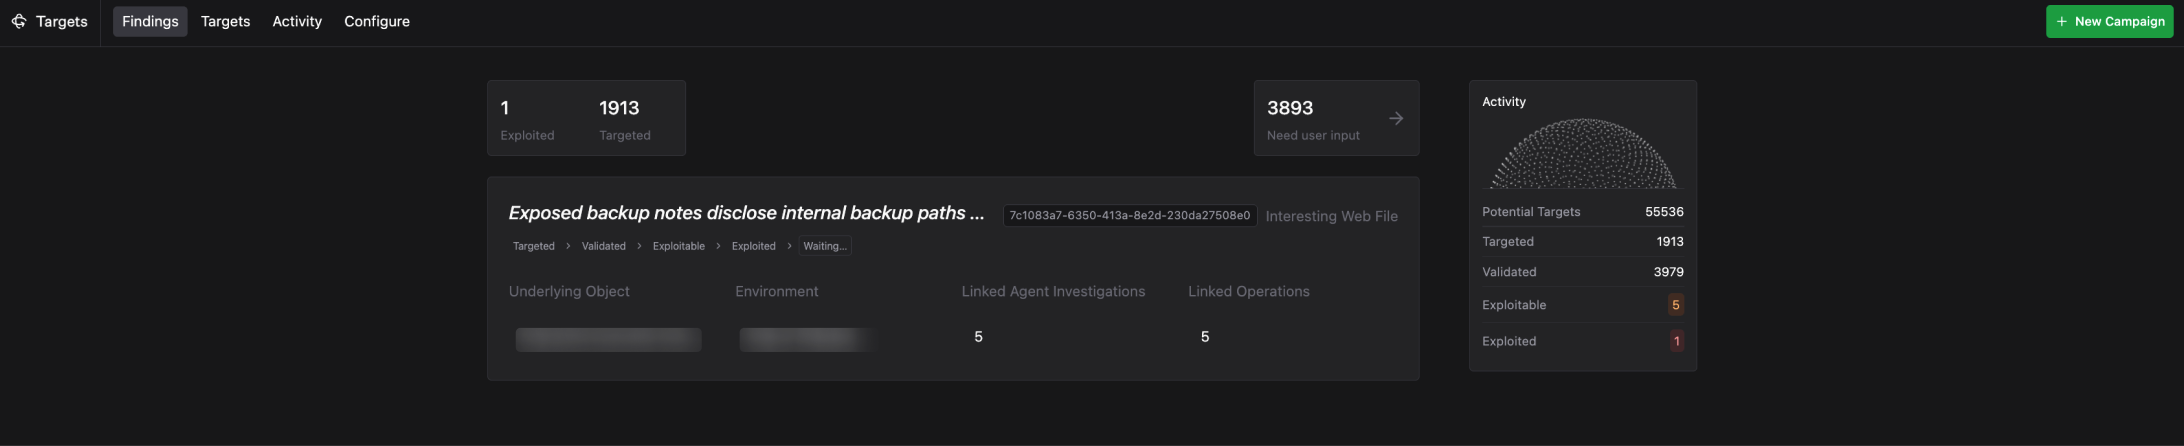The image size is (2184, 446).
Task: Click the Activity panel heading
Action: coord(1503,102)
